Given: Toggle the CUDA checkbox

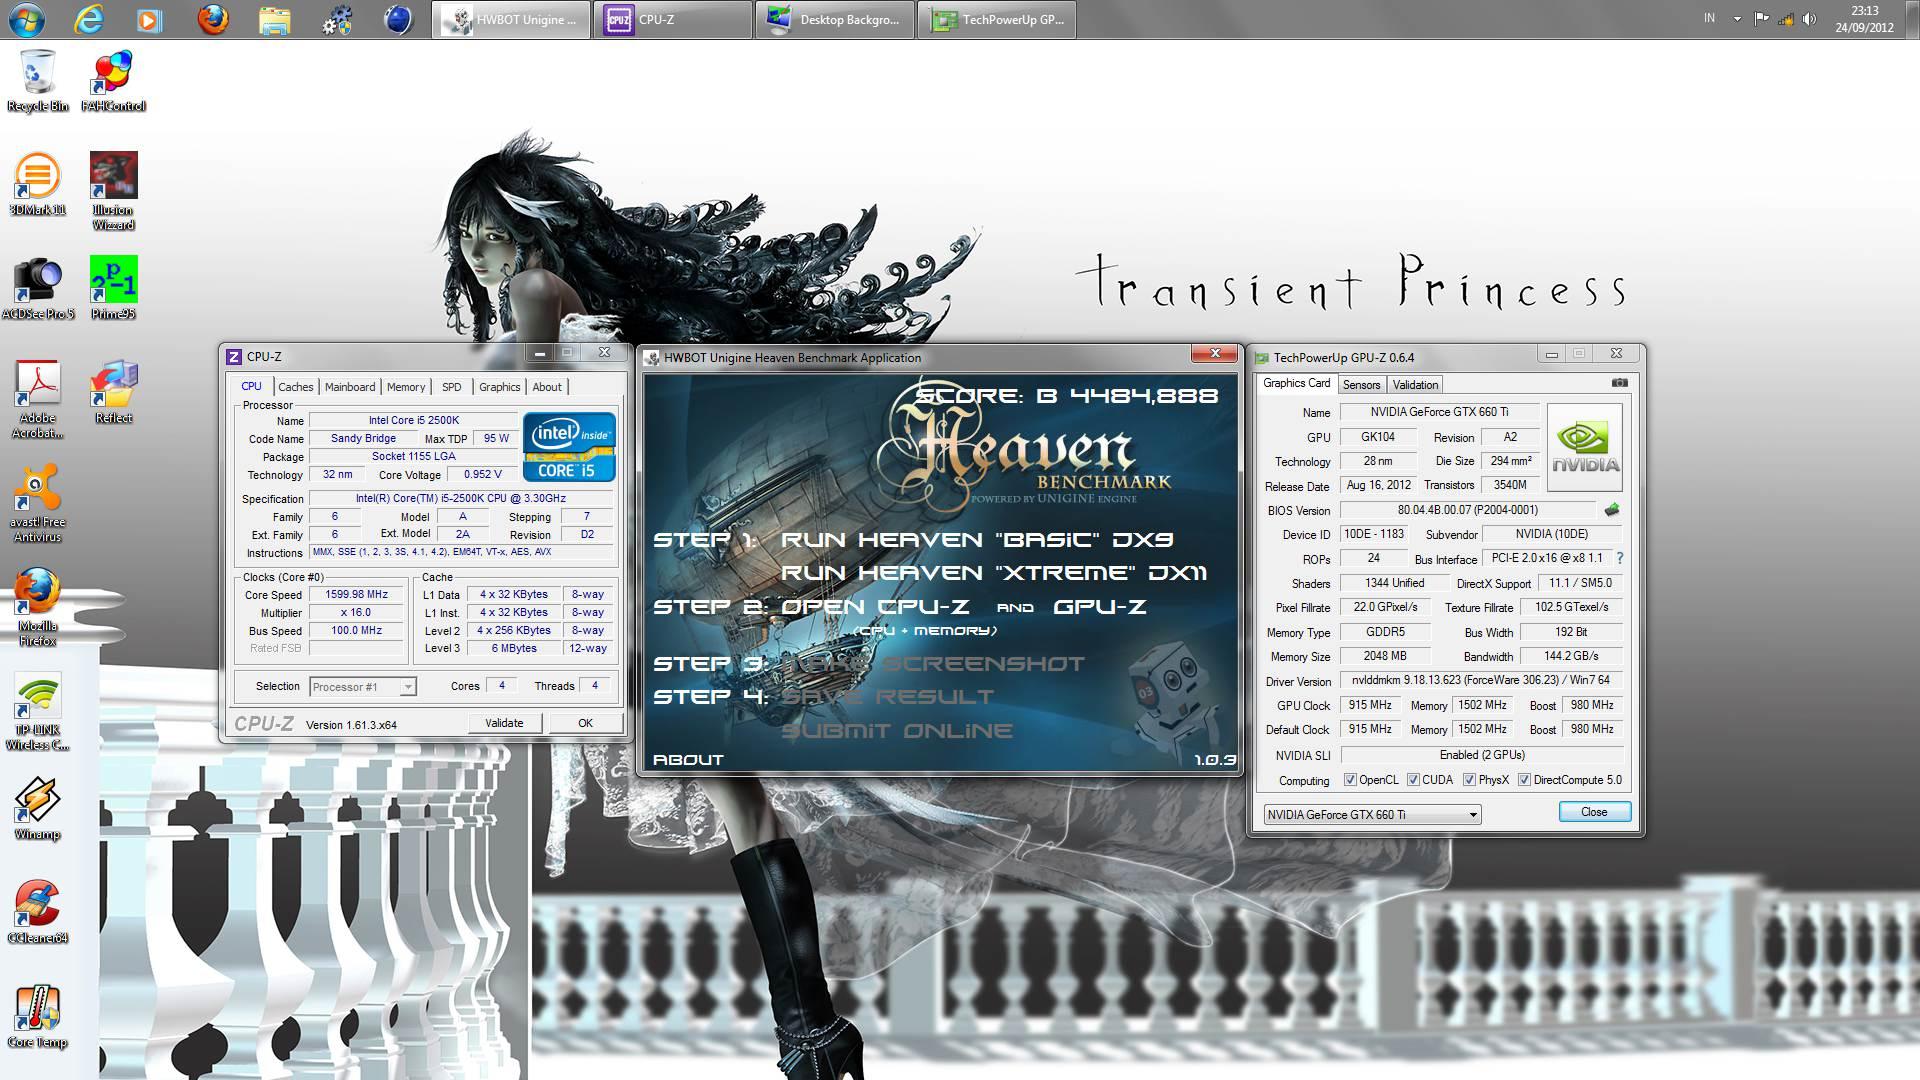Looking at the screenshot, I should pos(1413,780).
